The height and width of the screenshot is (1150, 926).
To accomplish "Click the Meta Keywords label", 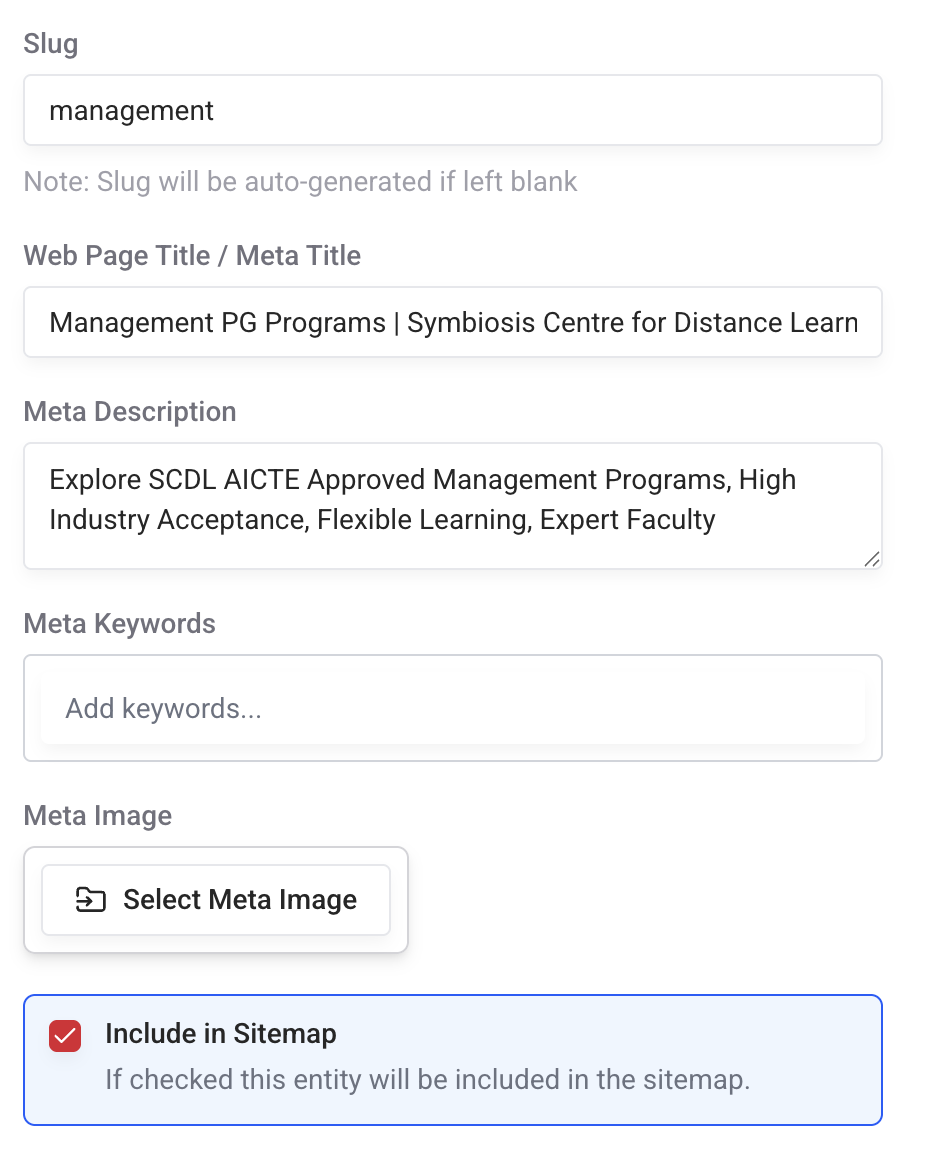I will pos(120,624).
